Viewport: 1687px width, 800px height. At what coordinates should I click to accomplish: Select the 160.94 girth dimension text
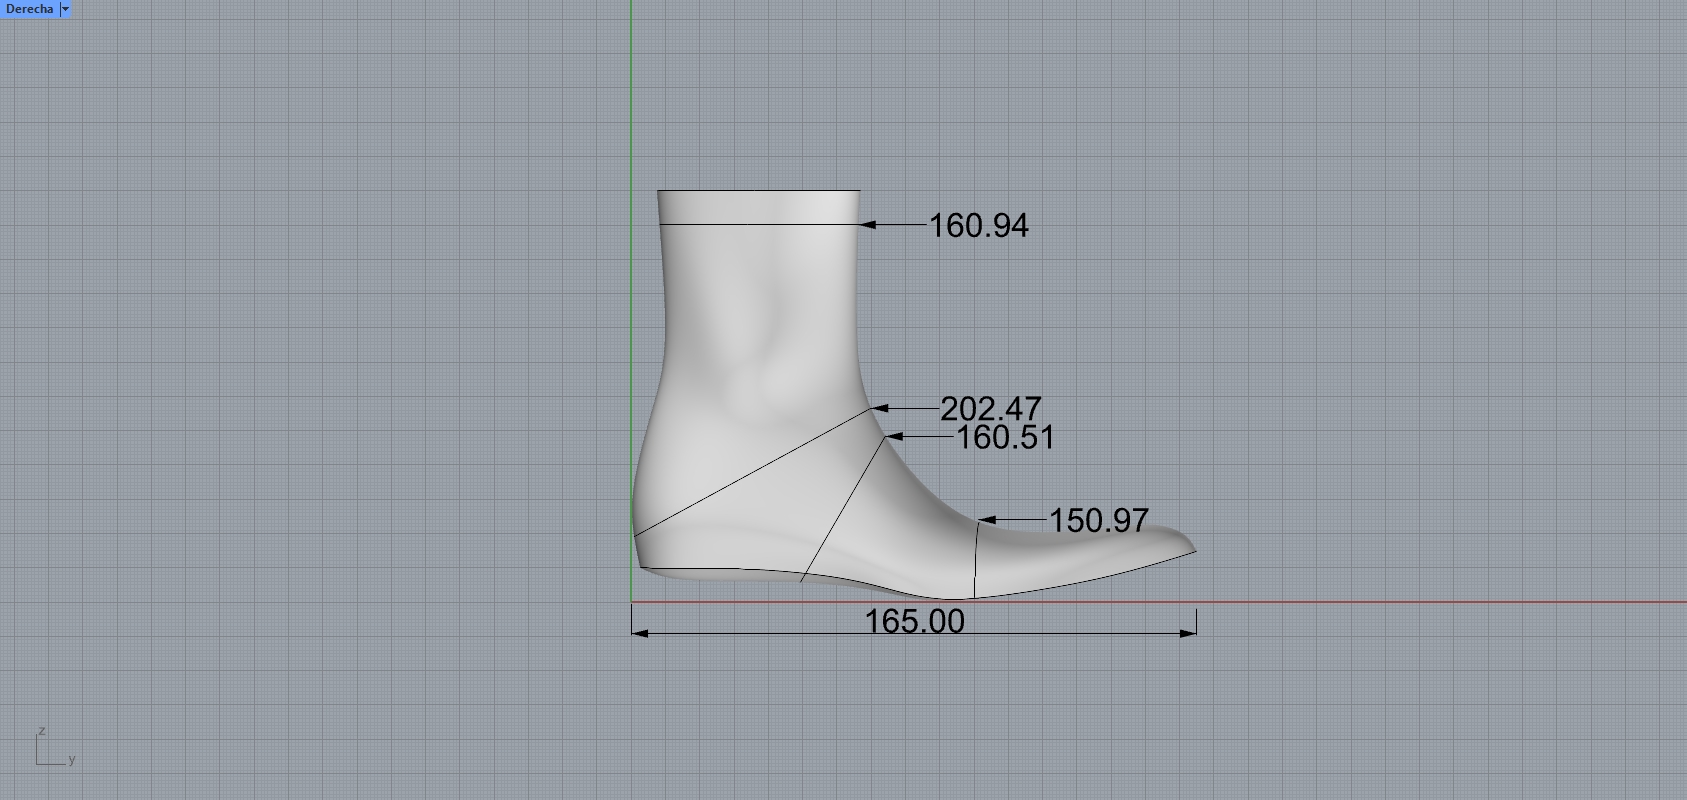coord(979,226)
